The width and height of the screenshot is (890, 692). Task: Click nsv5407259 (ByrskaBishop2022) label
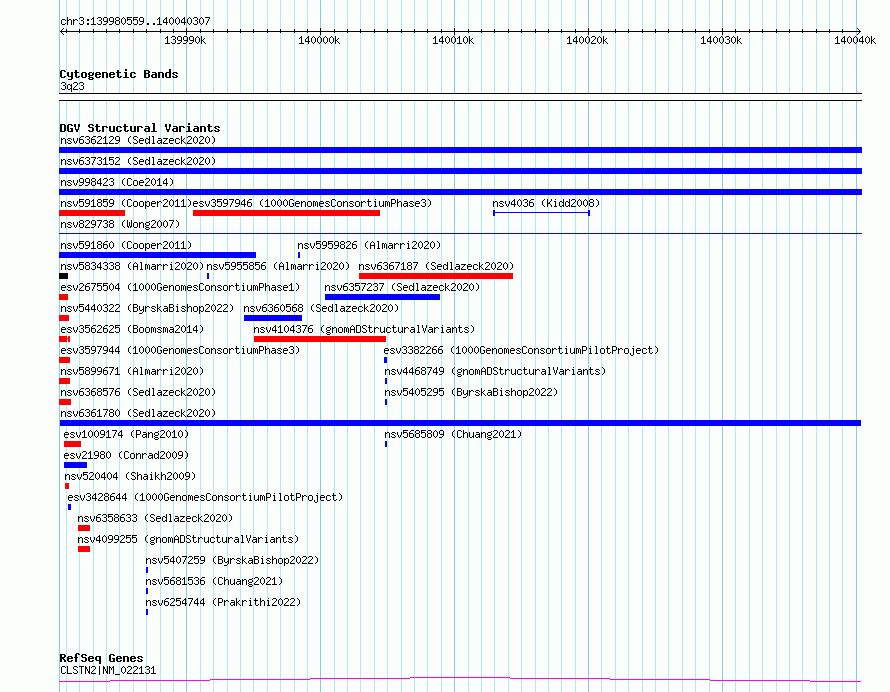tap(232, 560)
